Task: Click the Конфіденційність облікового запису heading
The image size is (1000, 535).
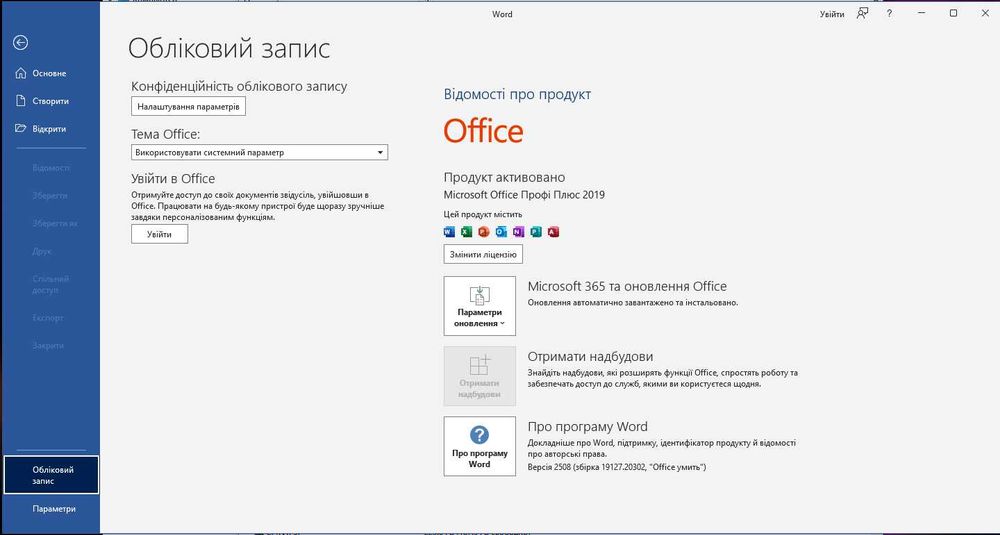Action: click(x=239, y=86)
